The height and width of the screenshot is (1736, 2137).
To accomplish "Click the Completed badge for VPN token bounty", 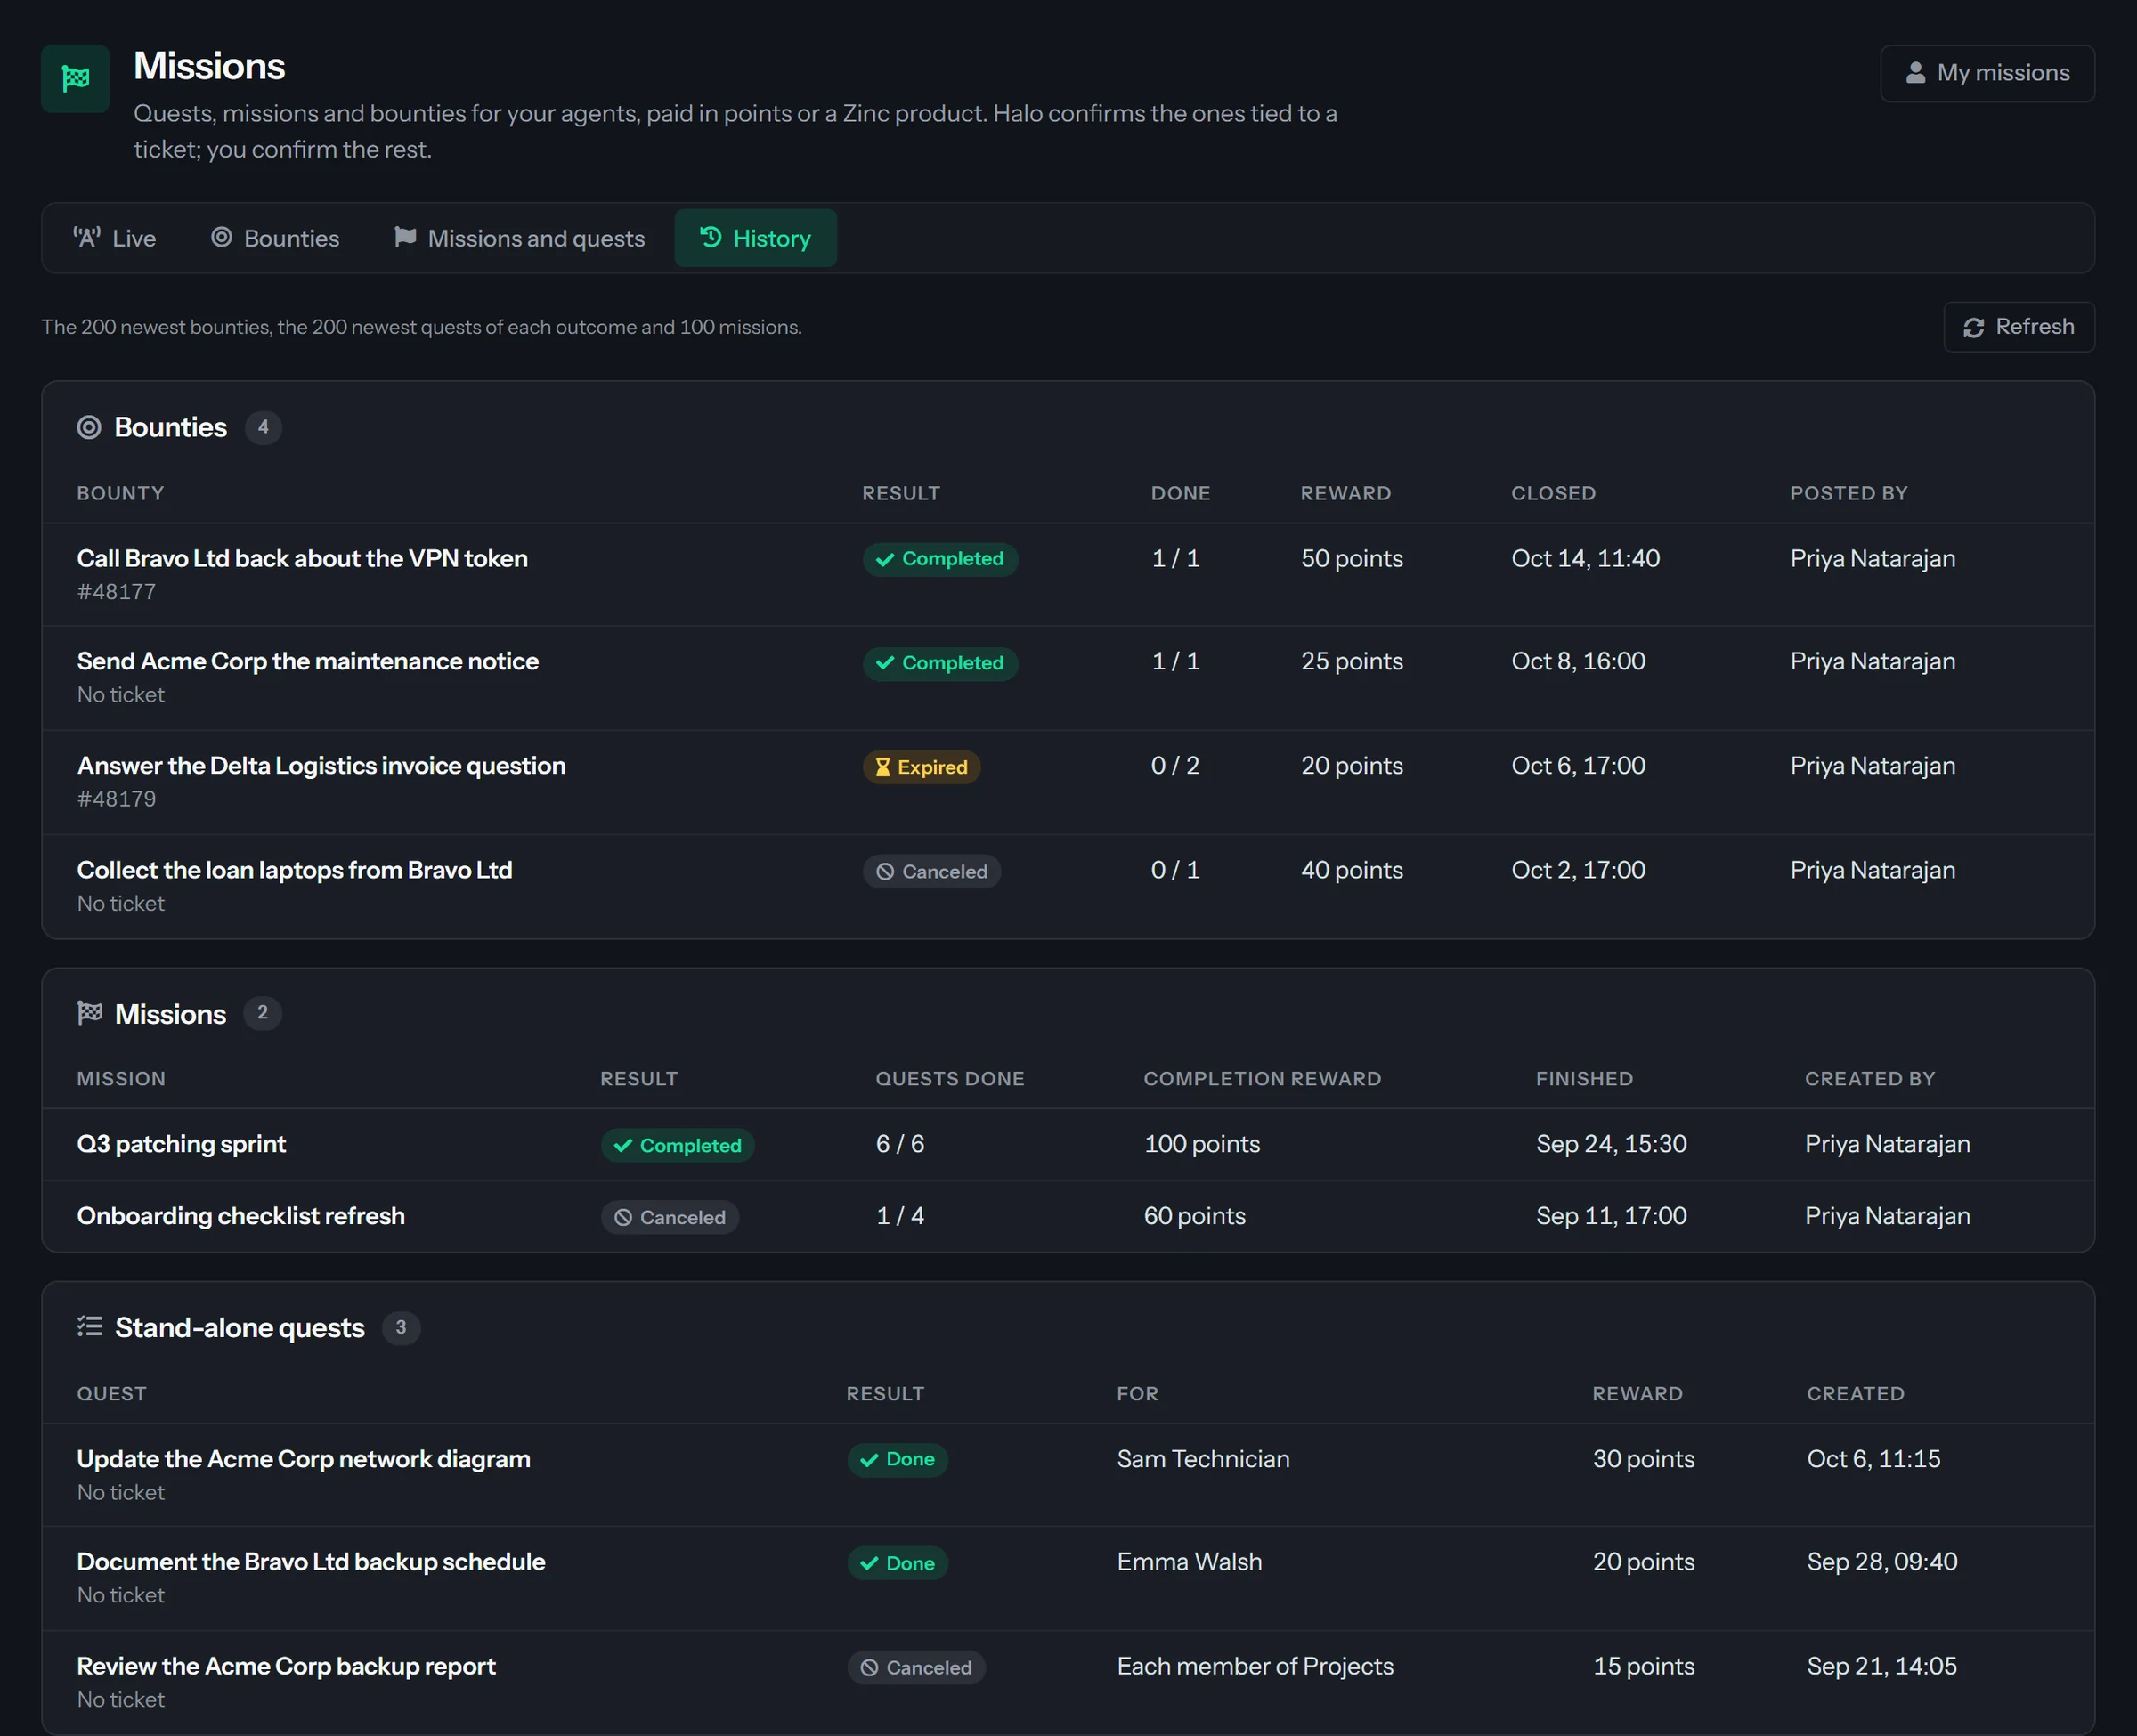I will [x=941, y=559].
